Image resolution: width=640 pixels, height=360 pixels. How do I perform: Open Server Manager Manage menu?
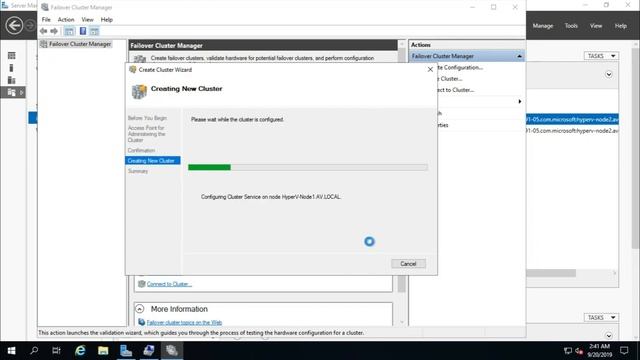[542, 26]
